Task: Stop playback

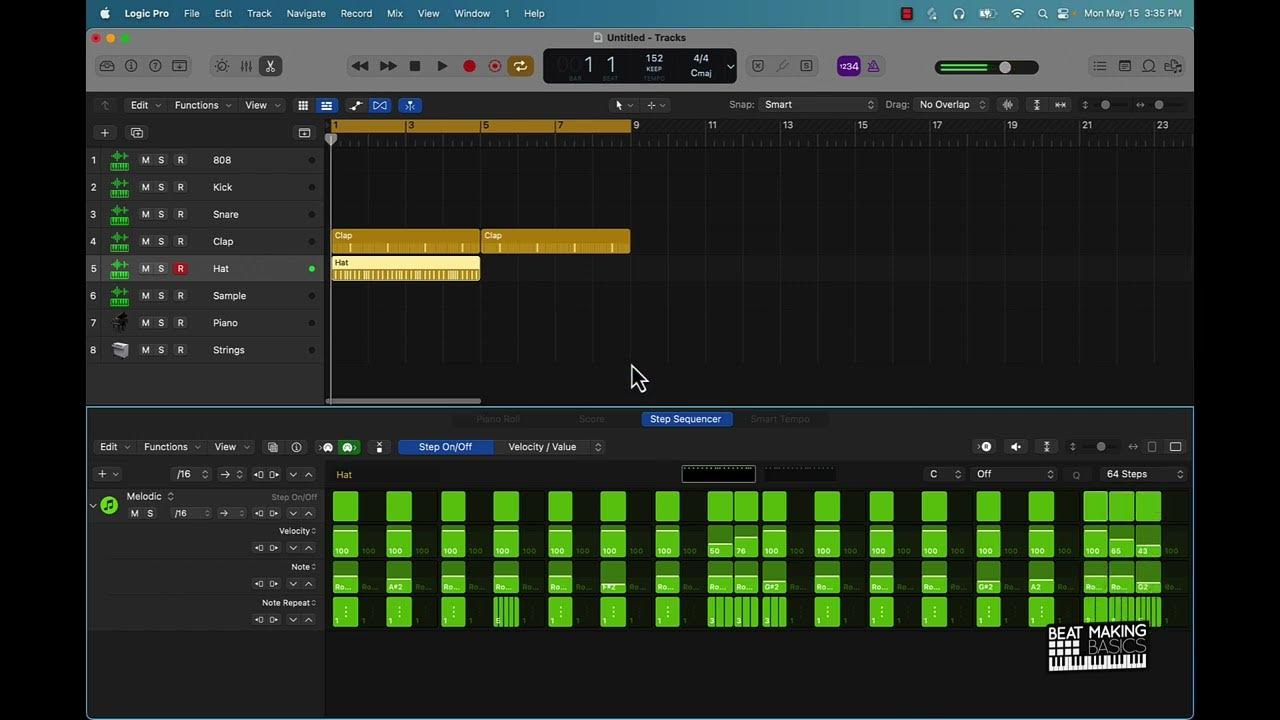Action: pyautogui.click(x=415, y=66)
